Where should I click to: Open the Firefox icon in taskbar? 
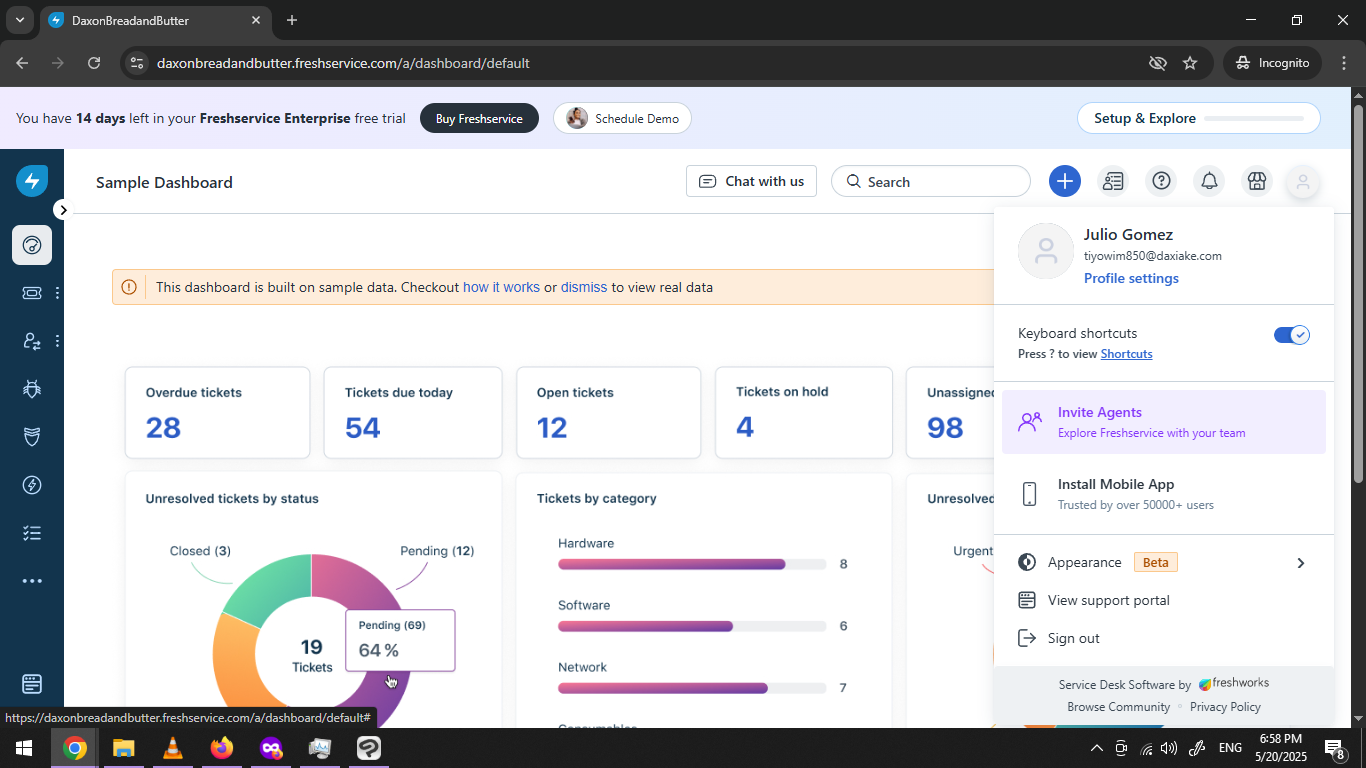[x=222, y=748]
